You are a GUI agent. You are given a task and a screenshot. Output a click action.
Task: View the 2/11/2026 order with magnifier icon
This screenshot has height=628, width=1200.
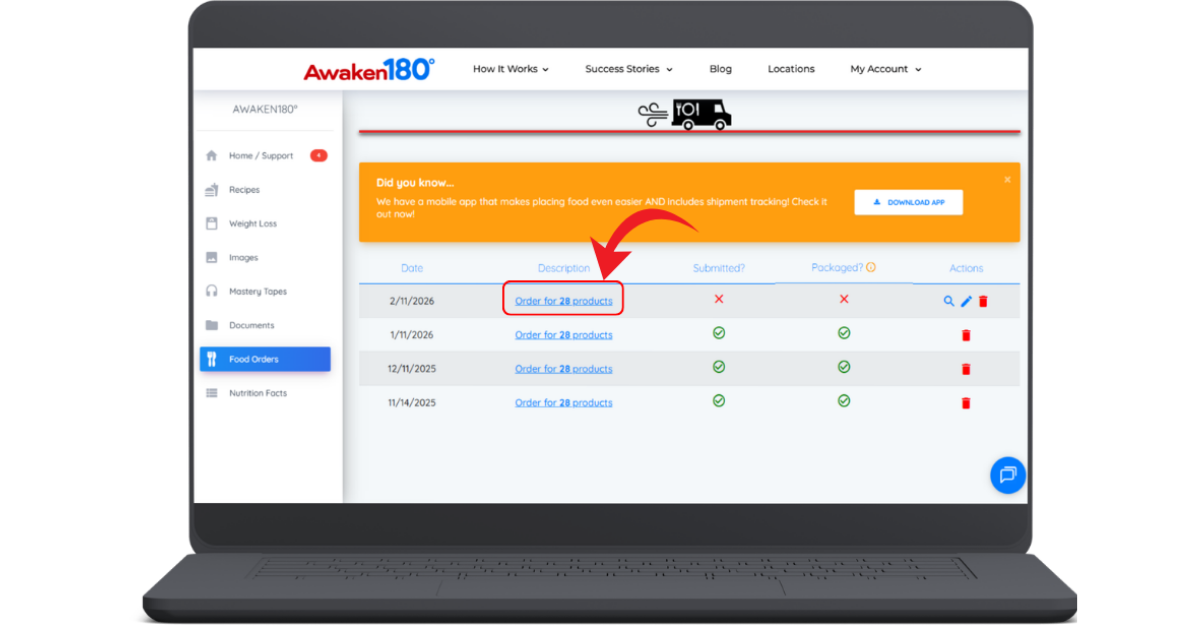pos(949,301)
